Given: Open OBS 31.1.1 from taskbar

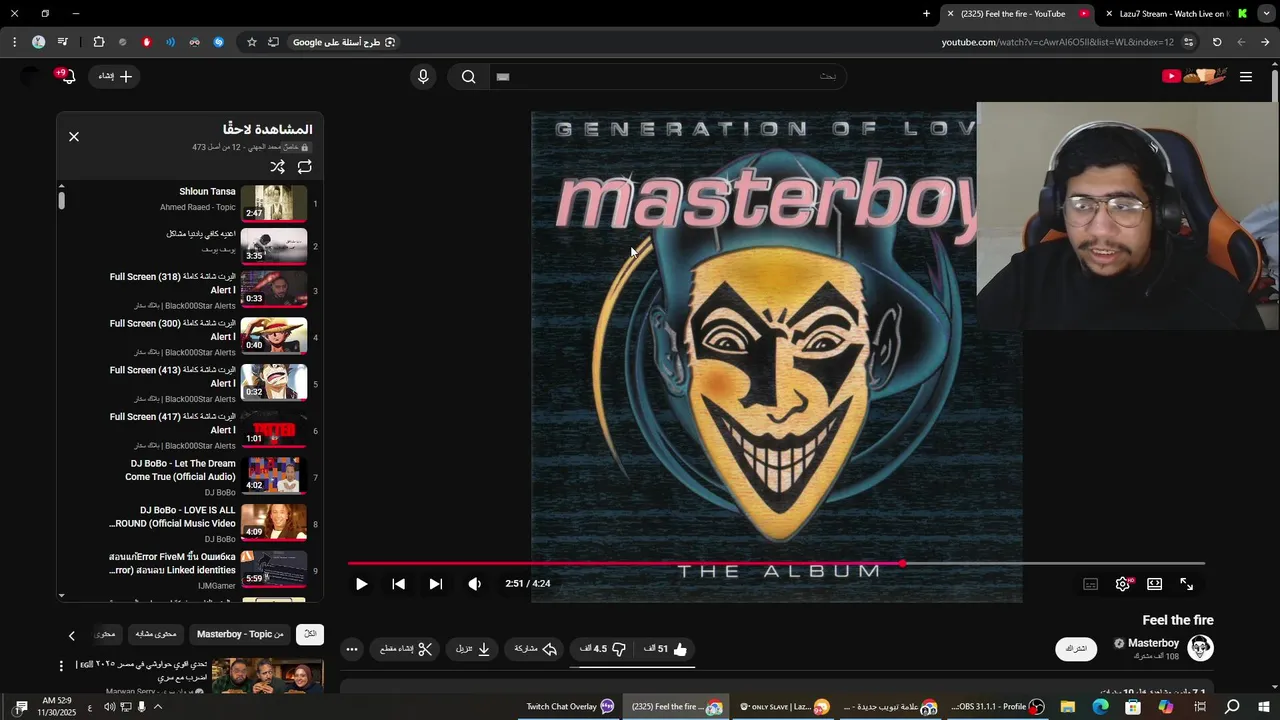Looking at the screenshot, I should pyautogui.click(x=997, y=707).
